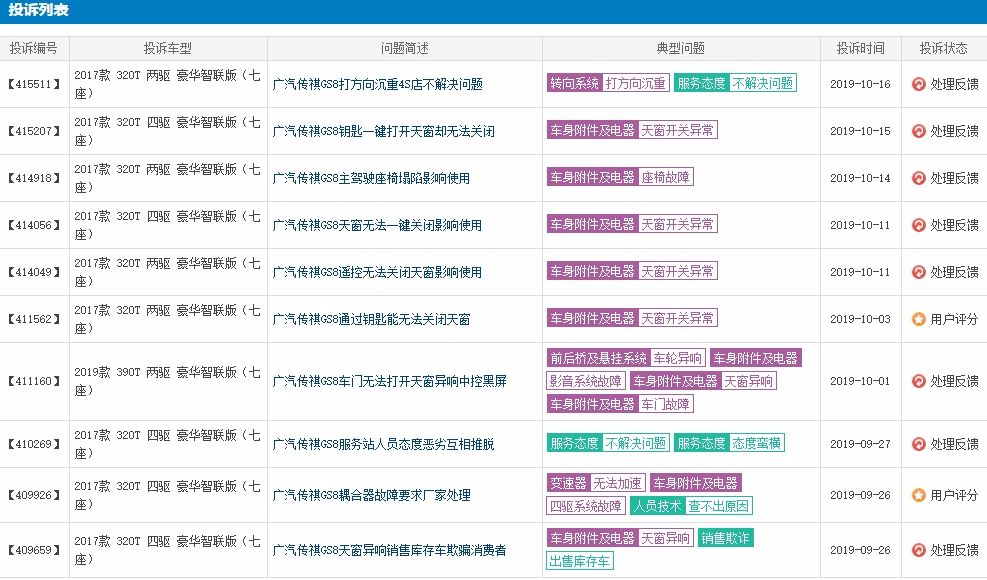This screenshot has height=580, width=987.
Task: Click the 投诉车型 column header
Action: tap(168, 48)
